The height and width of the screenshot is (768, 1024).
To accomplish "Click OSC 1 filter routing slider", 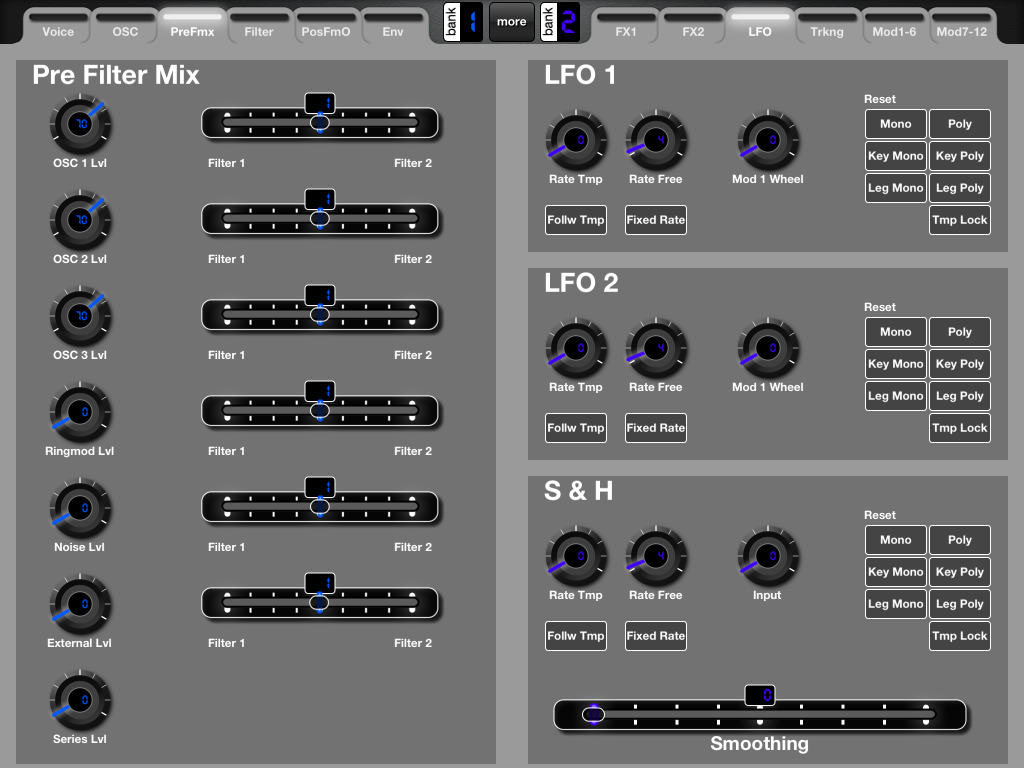I will [x=320, y=123].
